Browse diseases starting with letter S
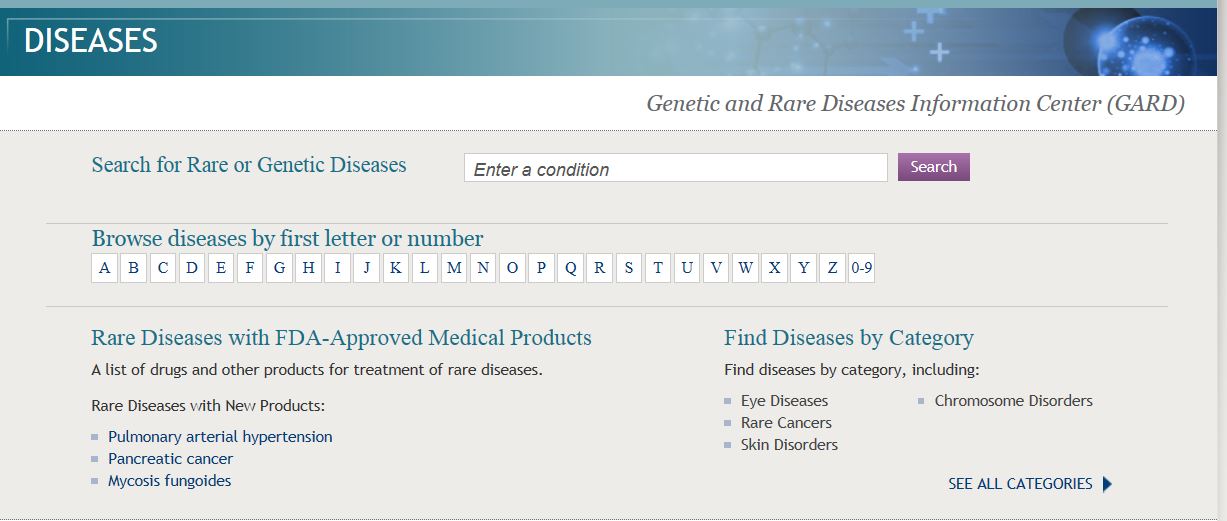Screen dimensions: 1227x521 pyautogui.click(x=628, y=268)
